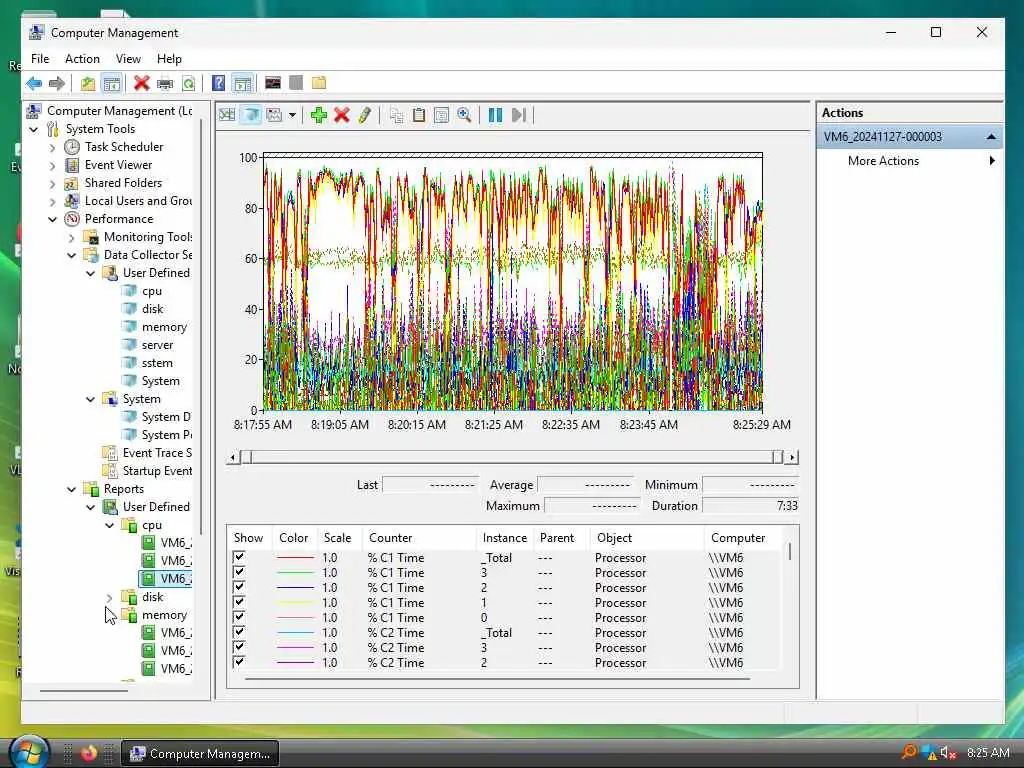Viewport: 1024px width, 768px height.
Task: Open the Change graph type dropdown arrow
Action: [292, 115]
